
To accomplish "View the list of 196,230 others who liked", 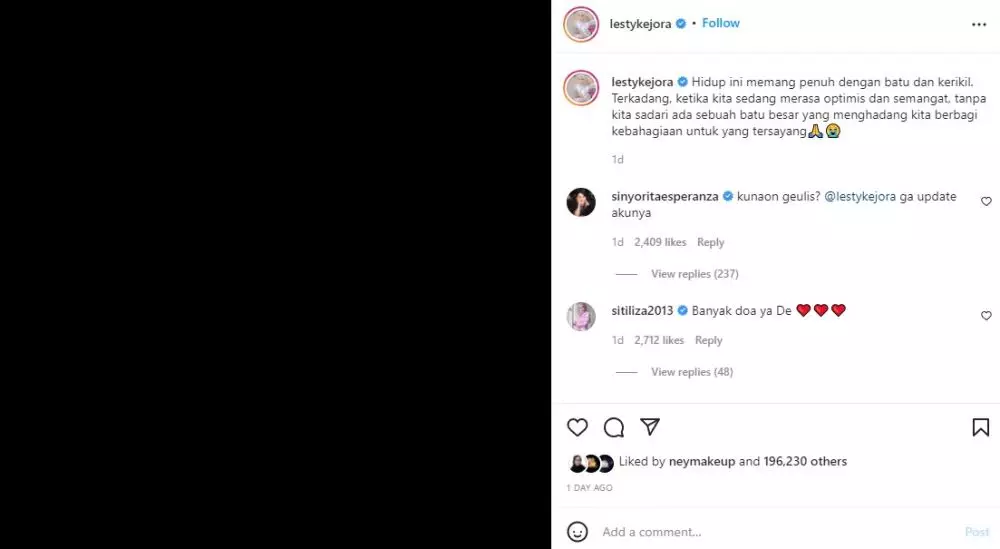I will pyautogui.click(x=806, y=462).
